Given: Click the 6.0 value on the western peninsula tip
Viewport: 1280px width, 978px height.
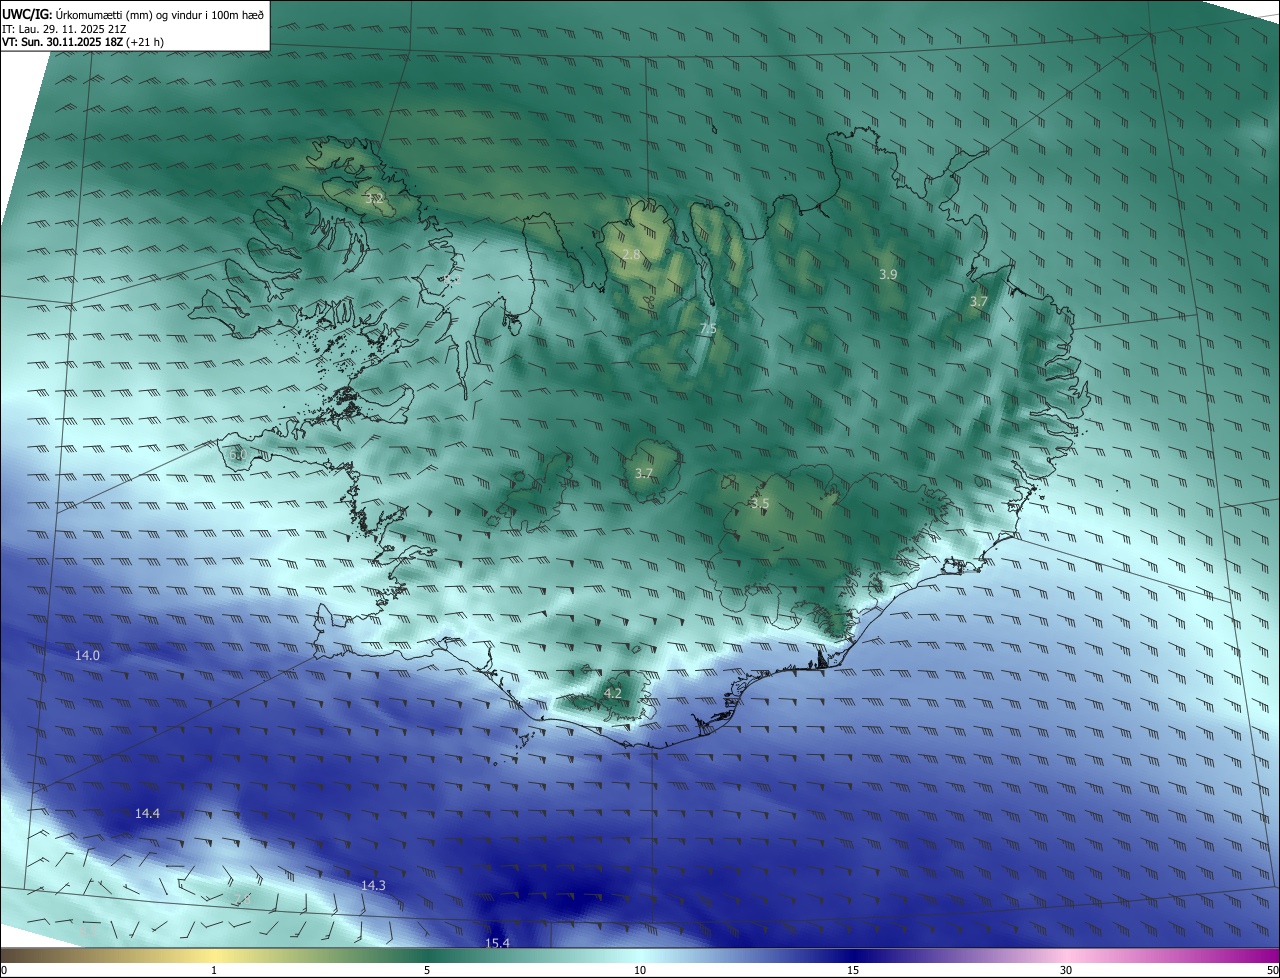Looking at the screenshot, I should coord(237,455).
